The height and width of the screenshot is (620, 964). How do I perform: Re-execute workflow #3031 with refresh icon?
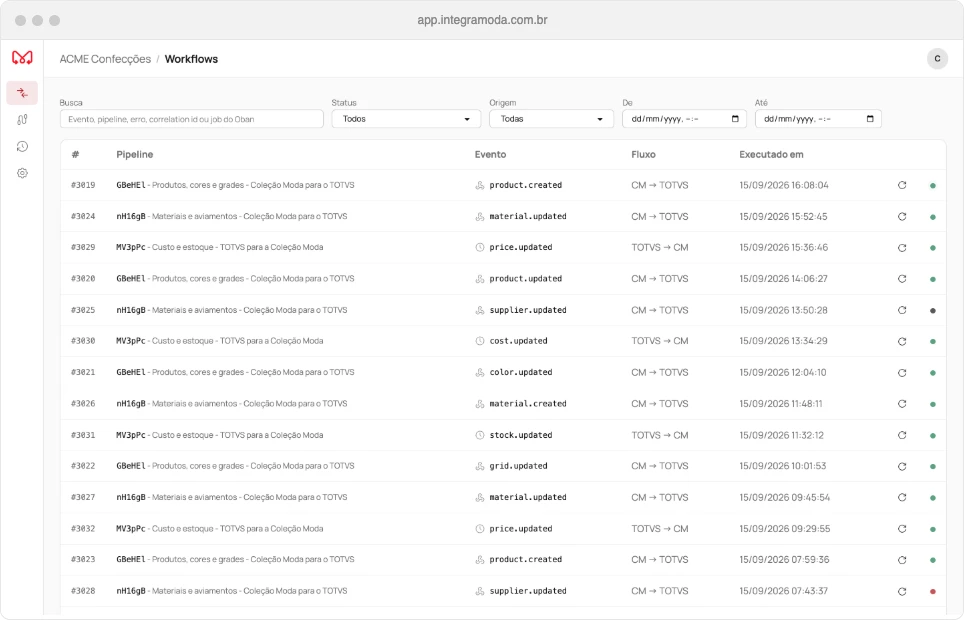coord(902,435)
